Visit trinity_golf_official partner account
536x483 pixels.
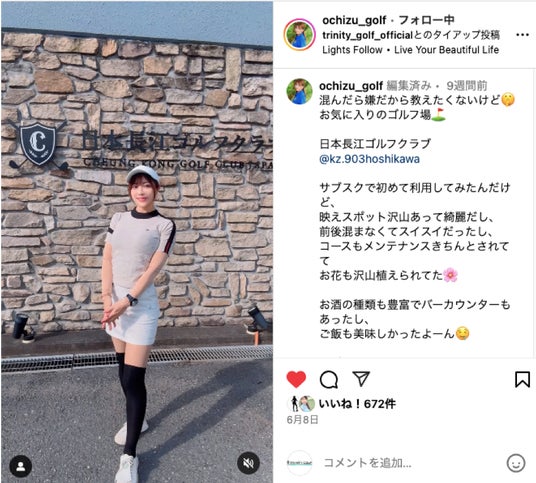tap(367, 35)
